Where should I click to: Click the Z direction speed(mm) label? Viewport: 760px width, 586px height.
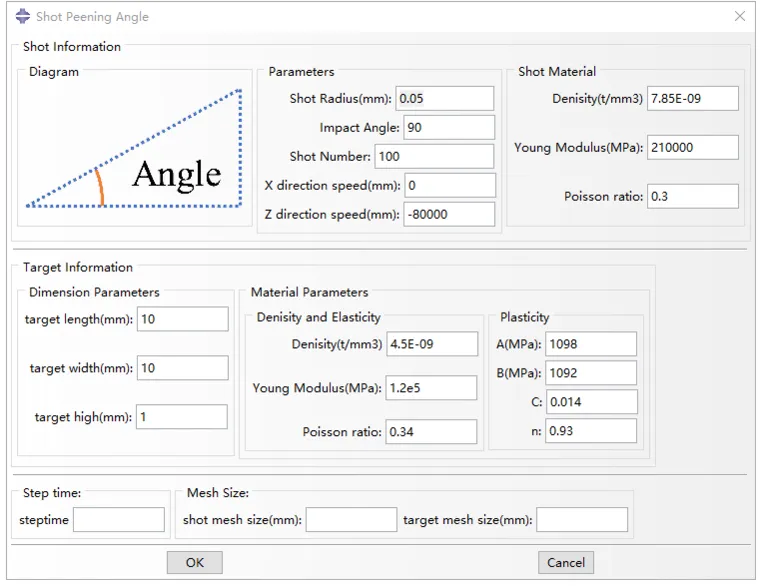point(332,214)
